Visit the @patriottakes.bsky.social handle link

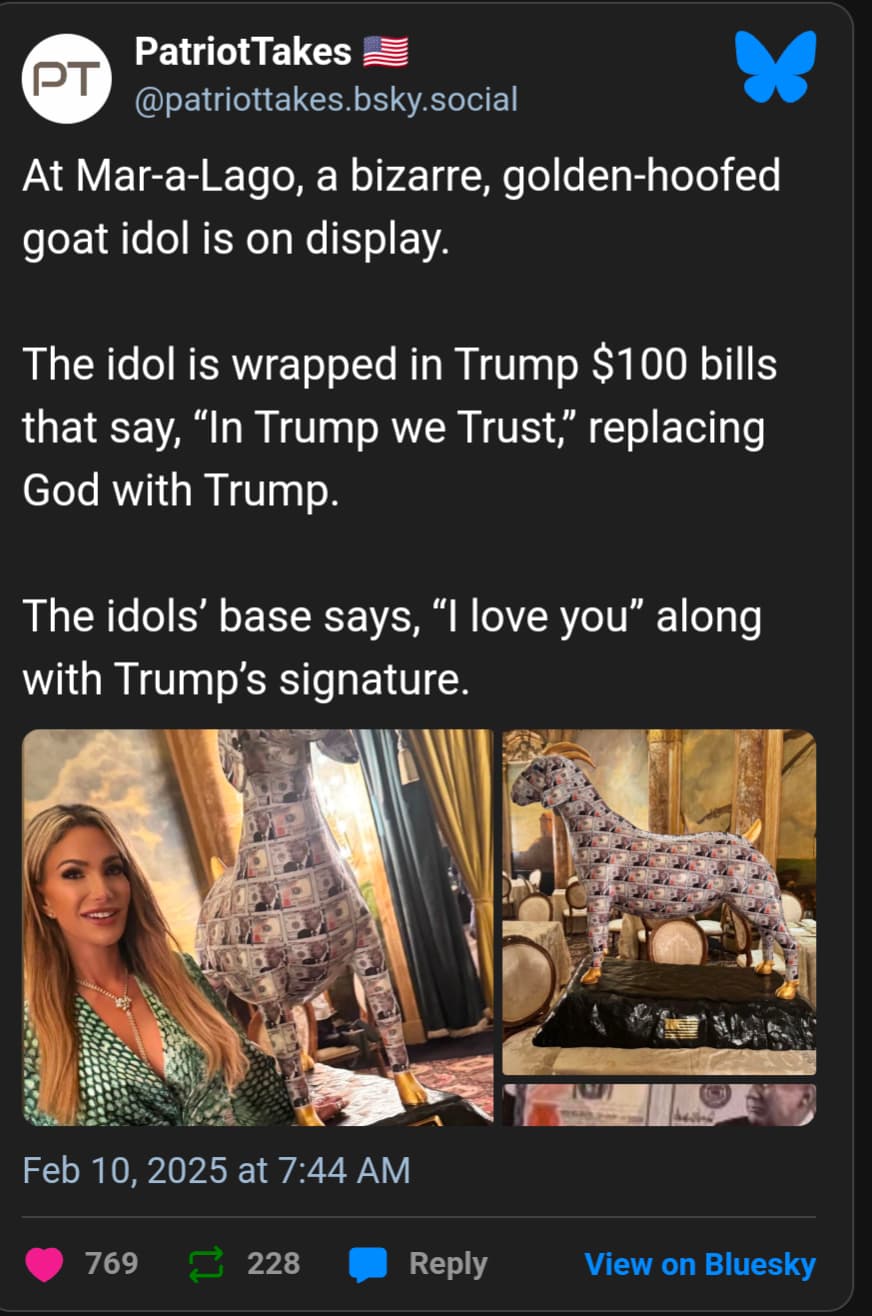click(326, 100)
